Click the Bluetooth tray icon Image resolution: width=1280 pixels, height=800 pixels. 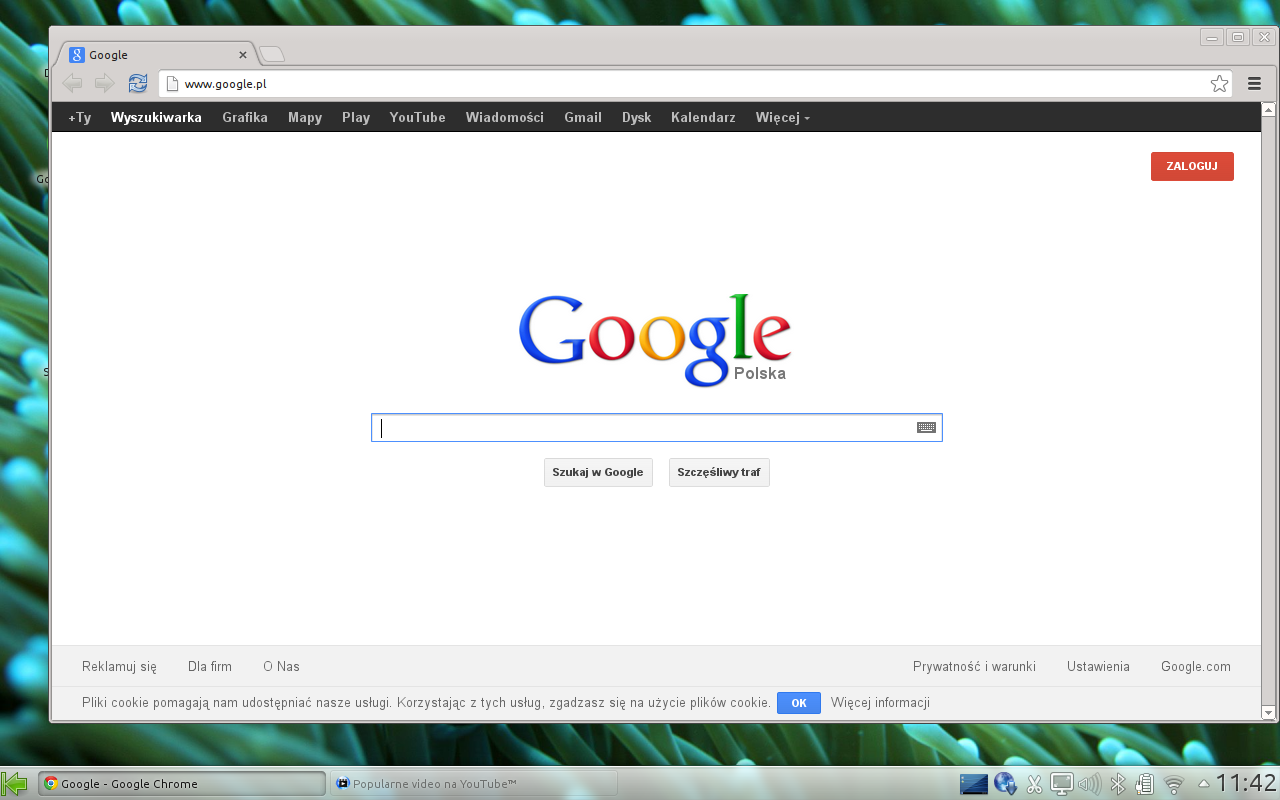pos(1119,784)
